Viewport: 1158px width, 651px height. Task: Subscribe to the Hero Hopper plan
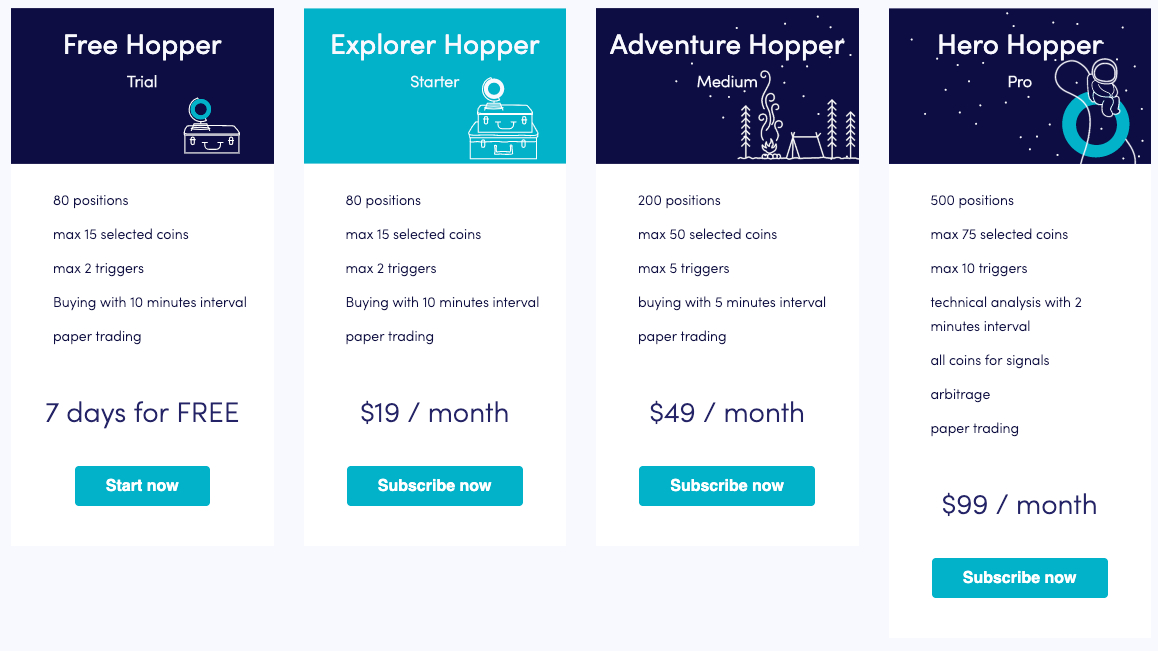coord(1019,578)
